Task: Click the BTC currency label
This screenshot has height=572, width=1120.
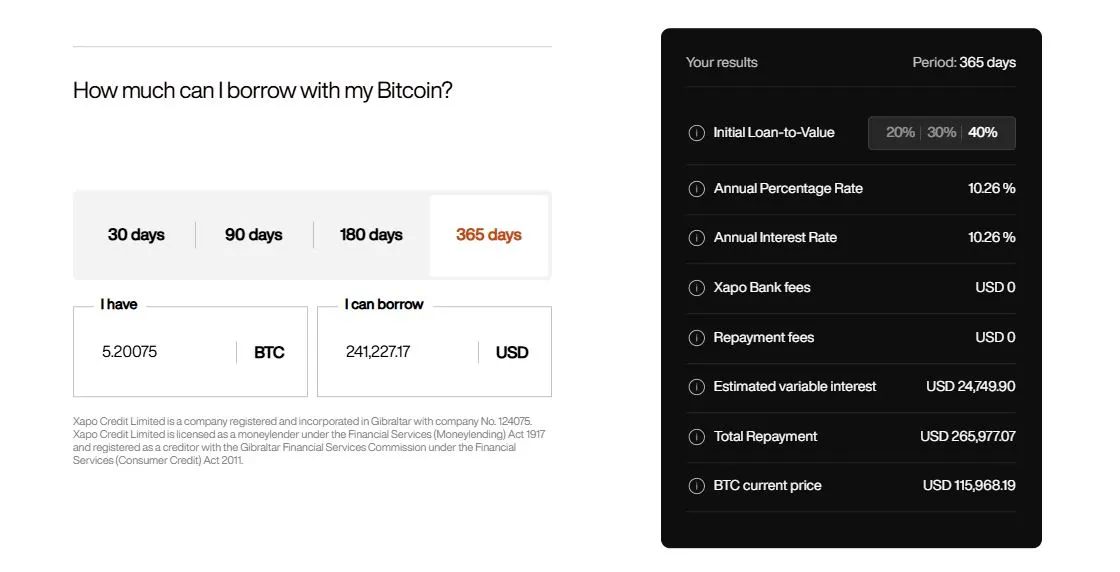Action: point(269,352)
